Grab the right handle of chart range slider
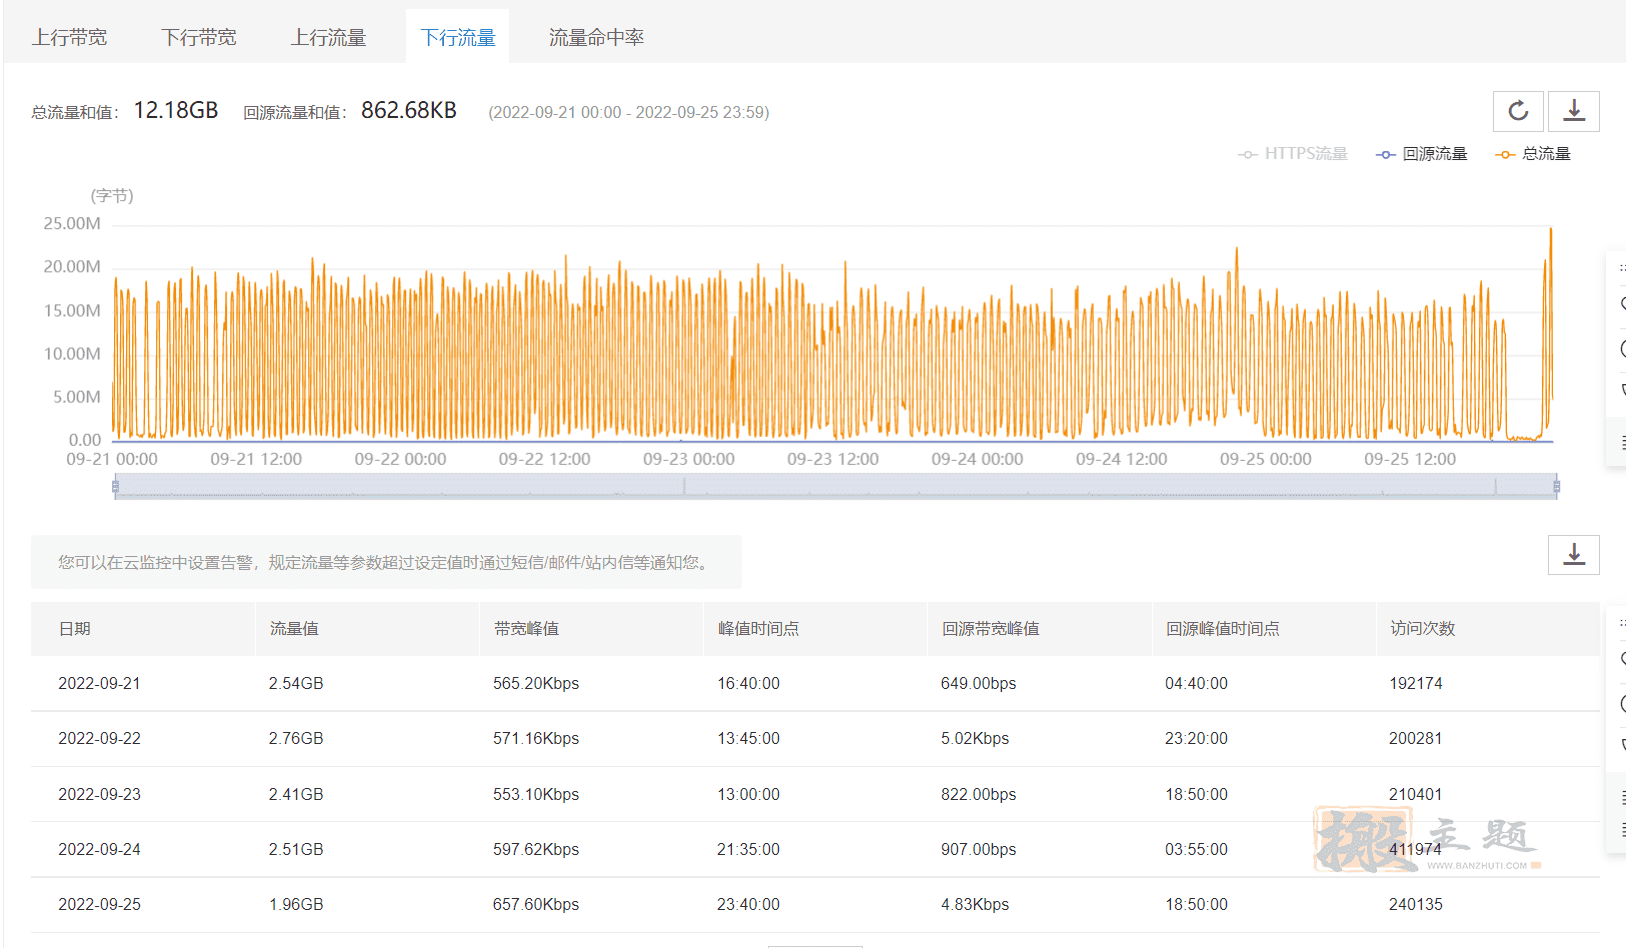Screen dimensions: 1626x948 click(1557, 487)
